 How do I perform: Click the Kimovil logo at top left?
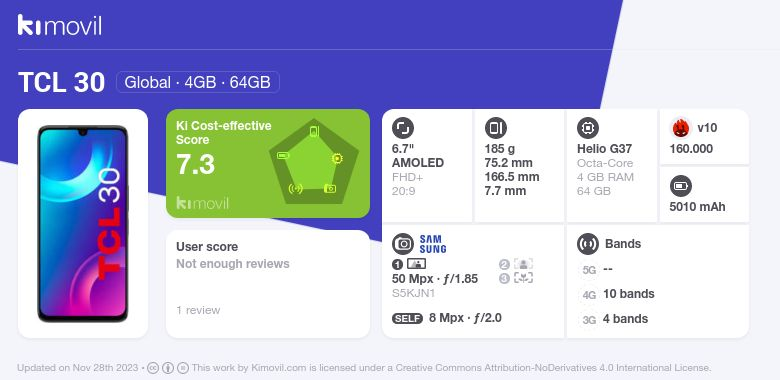(x=60, y=25)
